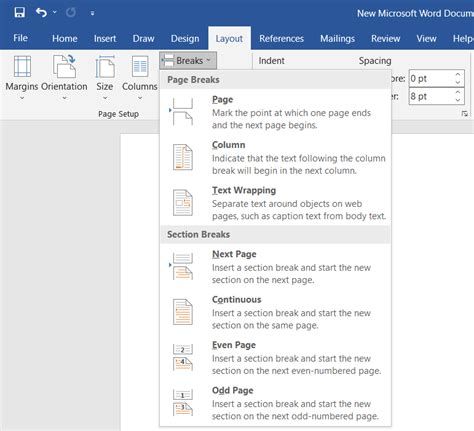Click the Page break icon
This screenshot has width=474, height=431.
[x=182, y=112]
